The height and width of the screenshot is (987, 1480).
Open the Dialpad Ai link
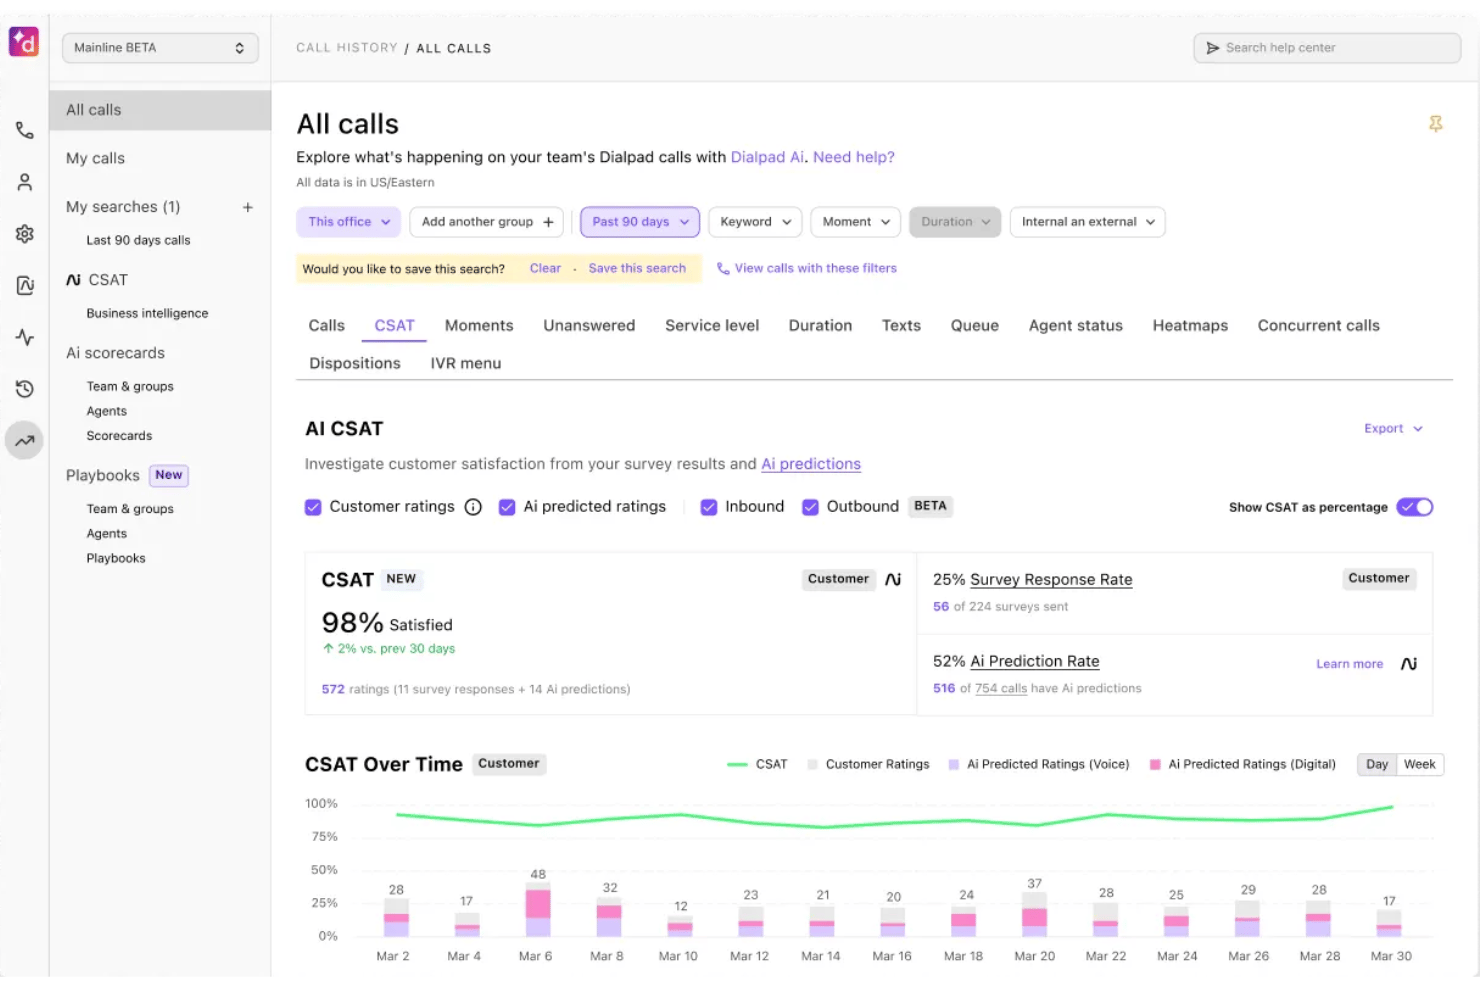(x=767, y=157)
